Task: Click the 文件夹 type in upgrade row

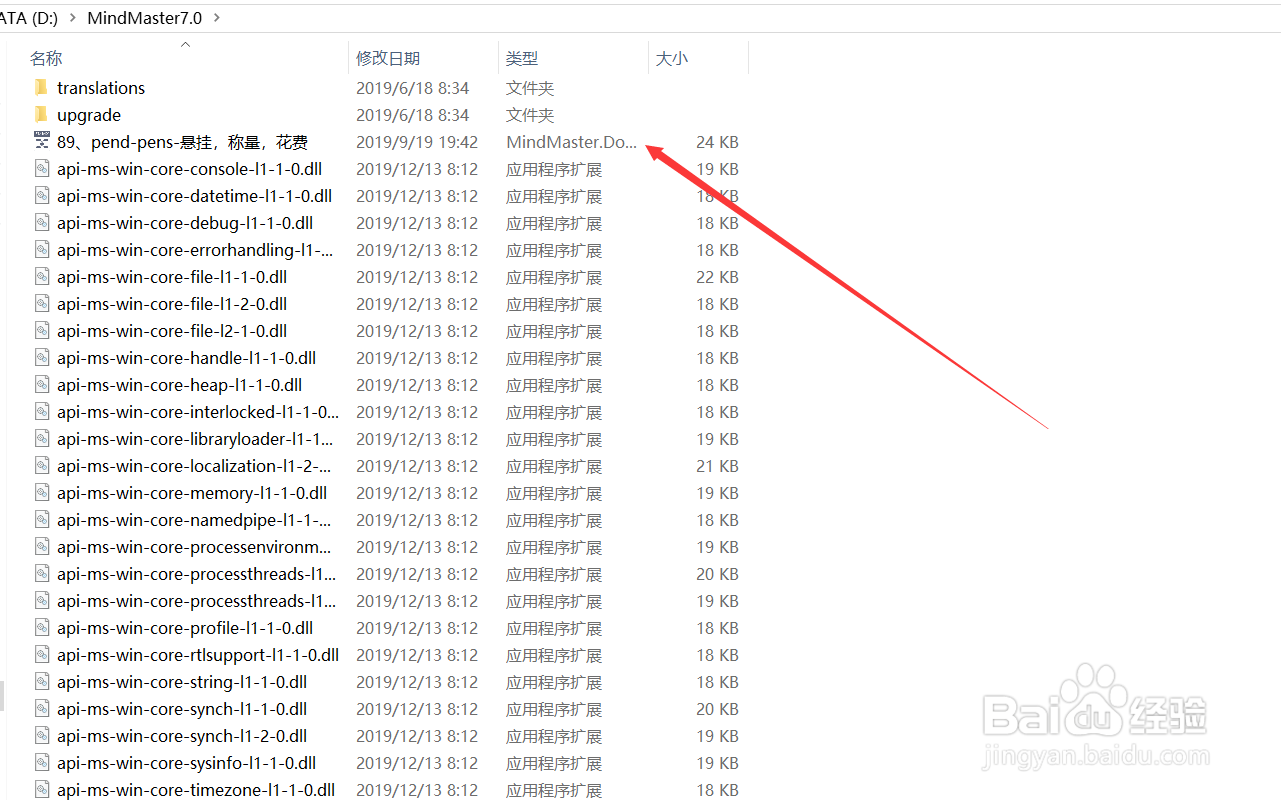Action: click(x=530, y=115)
